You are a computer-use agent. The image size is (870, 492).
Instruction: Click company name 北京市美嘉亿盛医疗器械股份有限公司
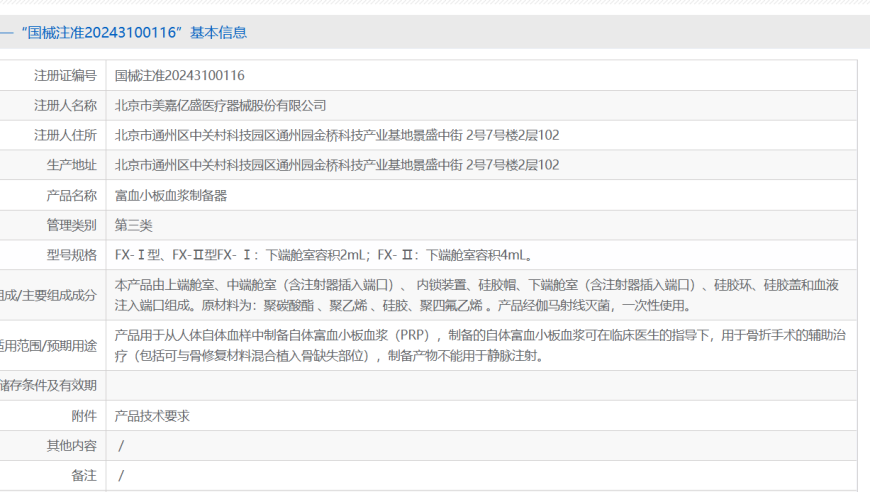pos(220,105)
